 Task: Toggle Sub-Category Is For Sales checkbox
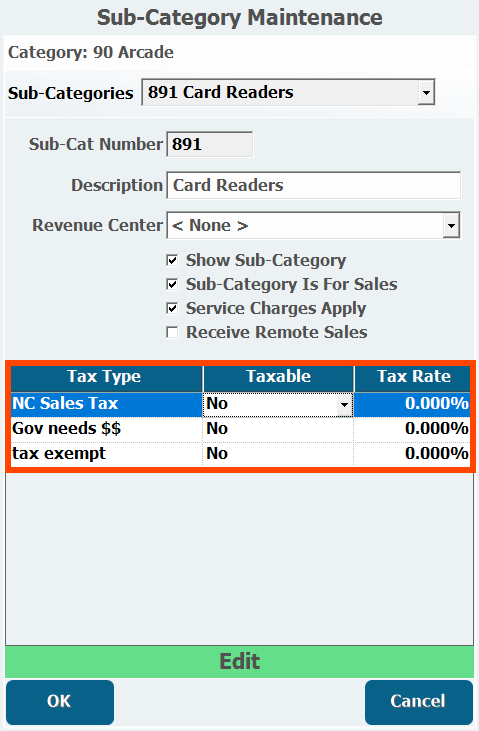click(x=172, y=284)
